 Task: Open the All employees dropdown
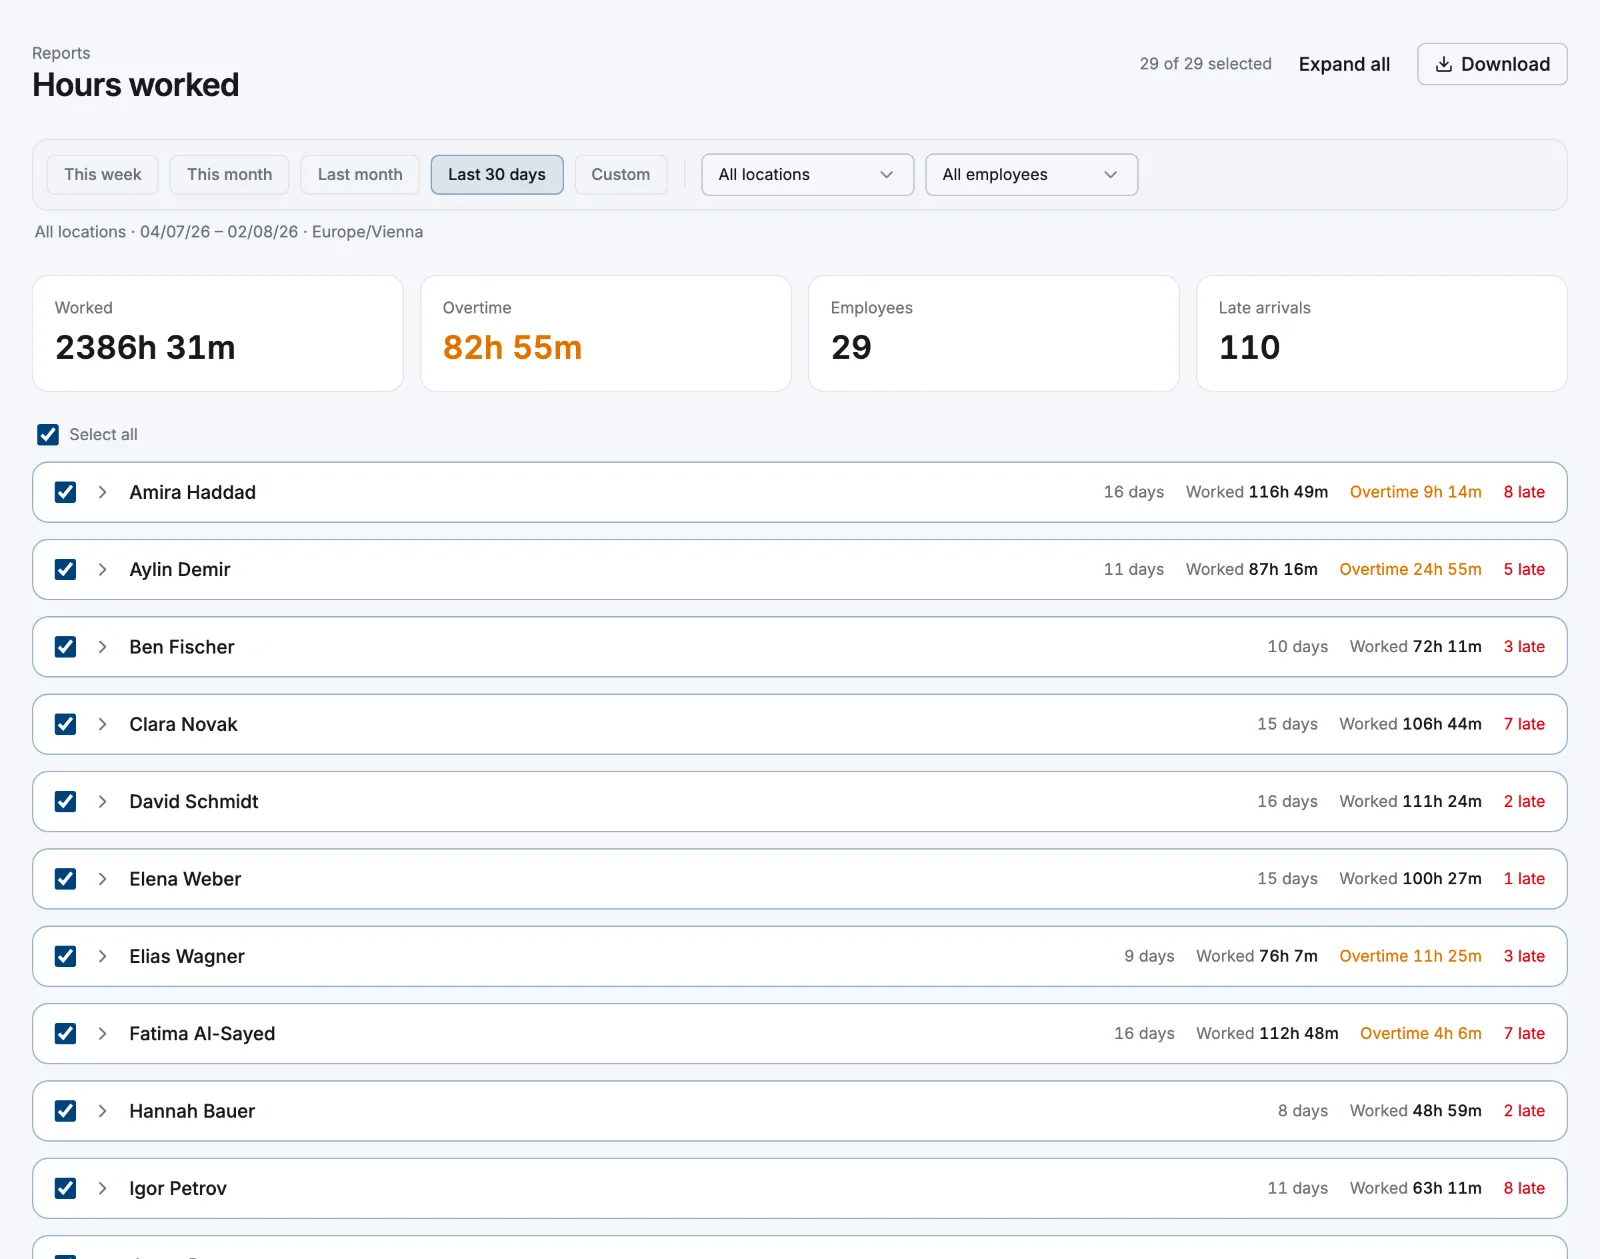[x=1031, y=174]
